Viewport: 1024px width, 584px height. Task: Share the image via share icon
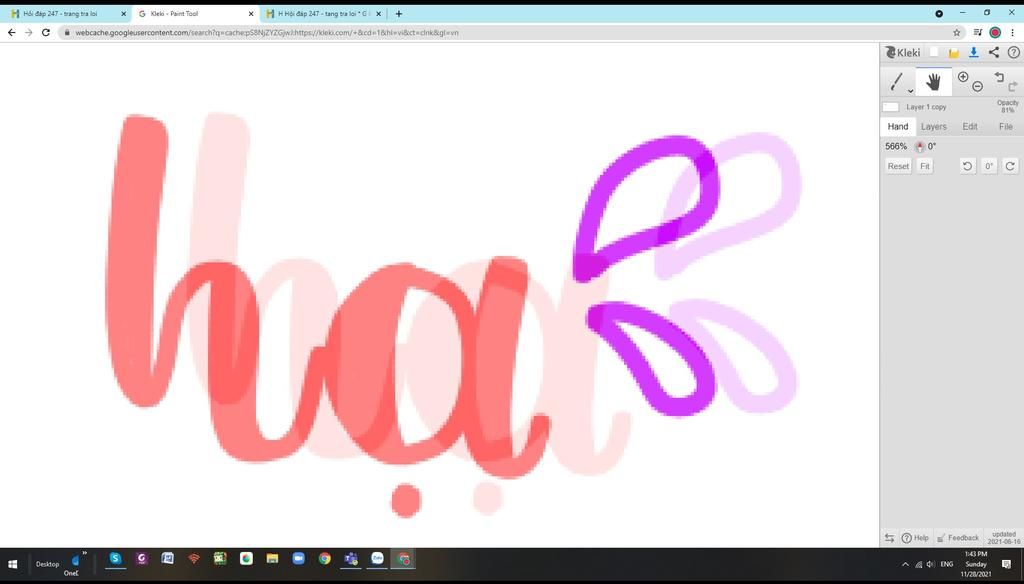pyautogui.click(x=993, y=52)
